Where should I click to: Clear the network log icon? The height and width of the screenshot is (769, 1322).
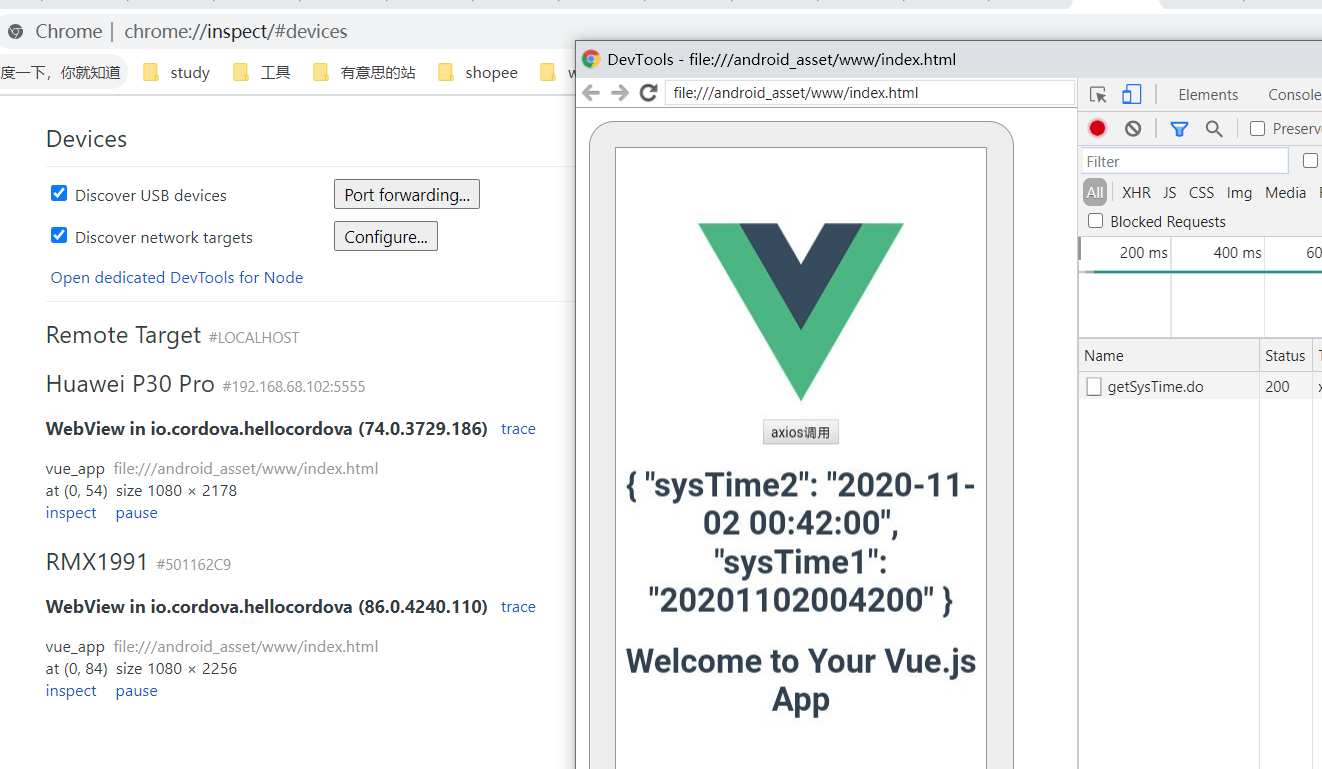pos(1133,128)
